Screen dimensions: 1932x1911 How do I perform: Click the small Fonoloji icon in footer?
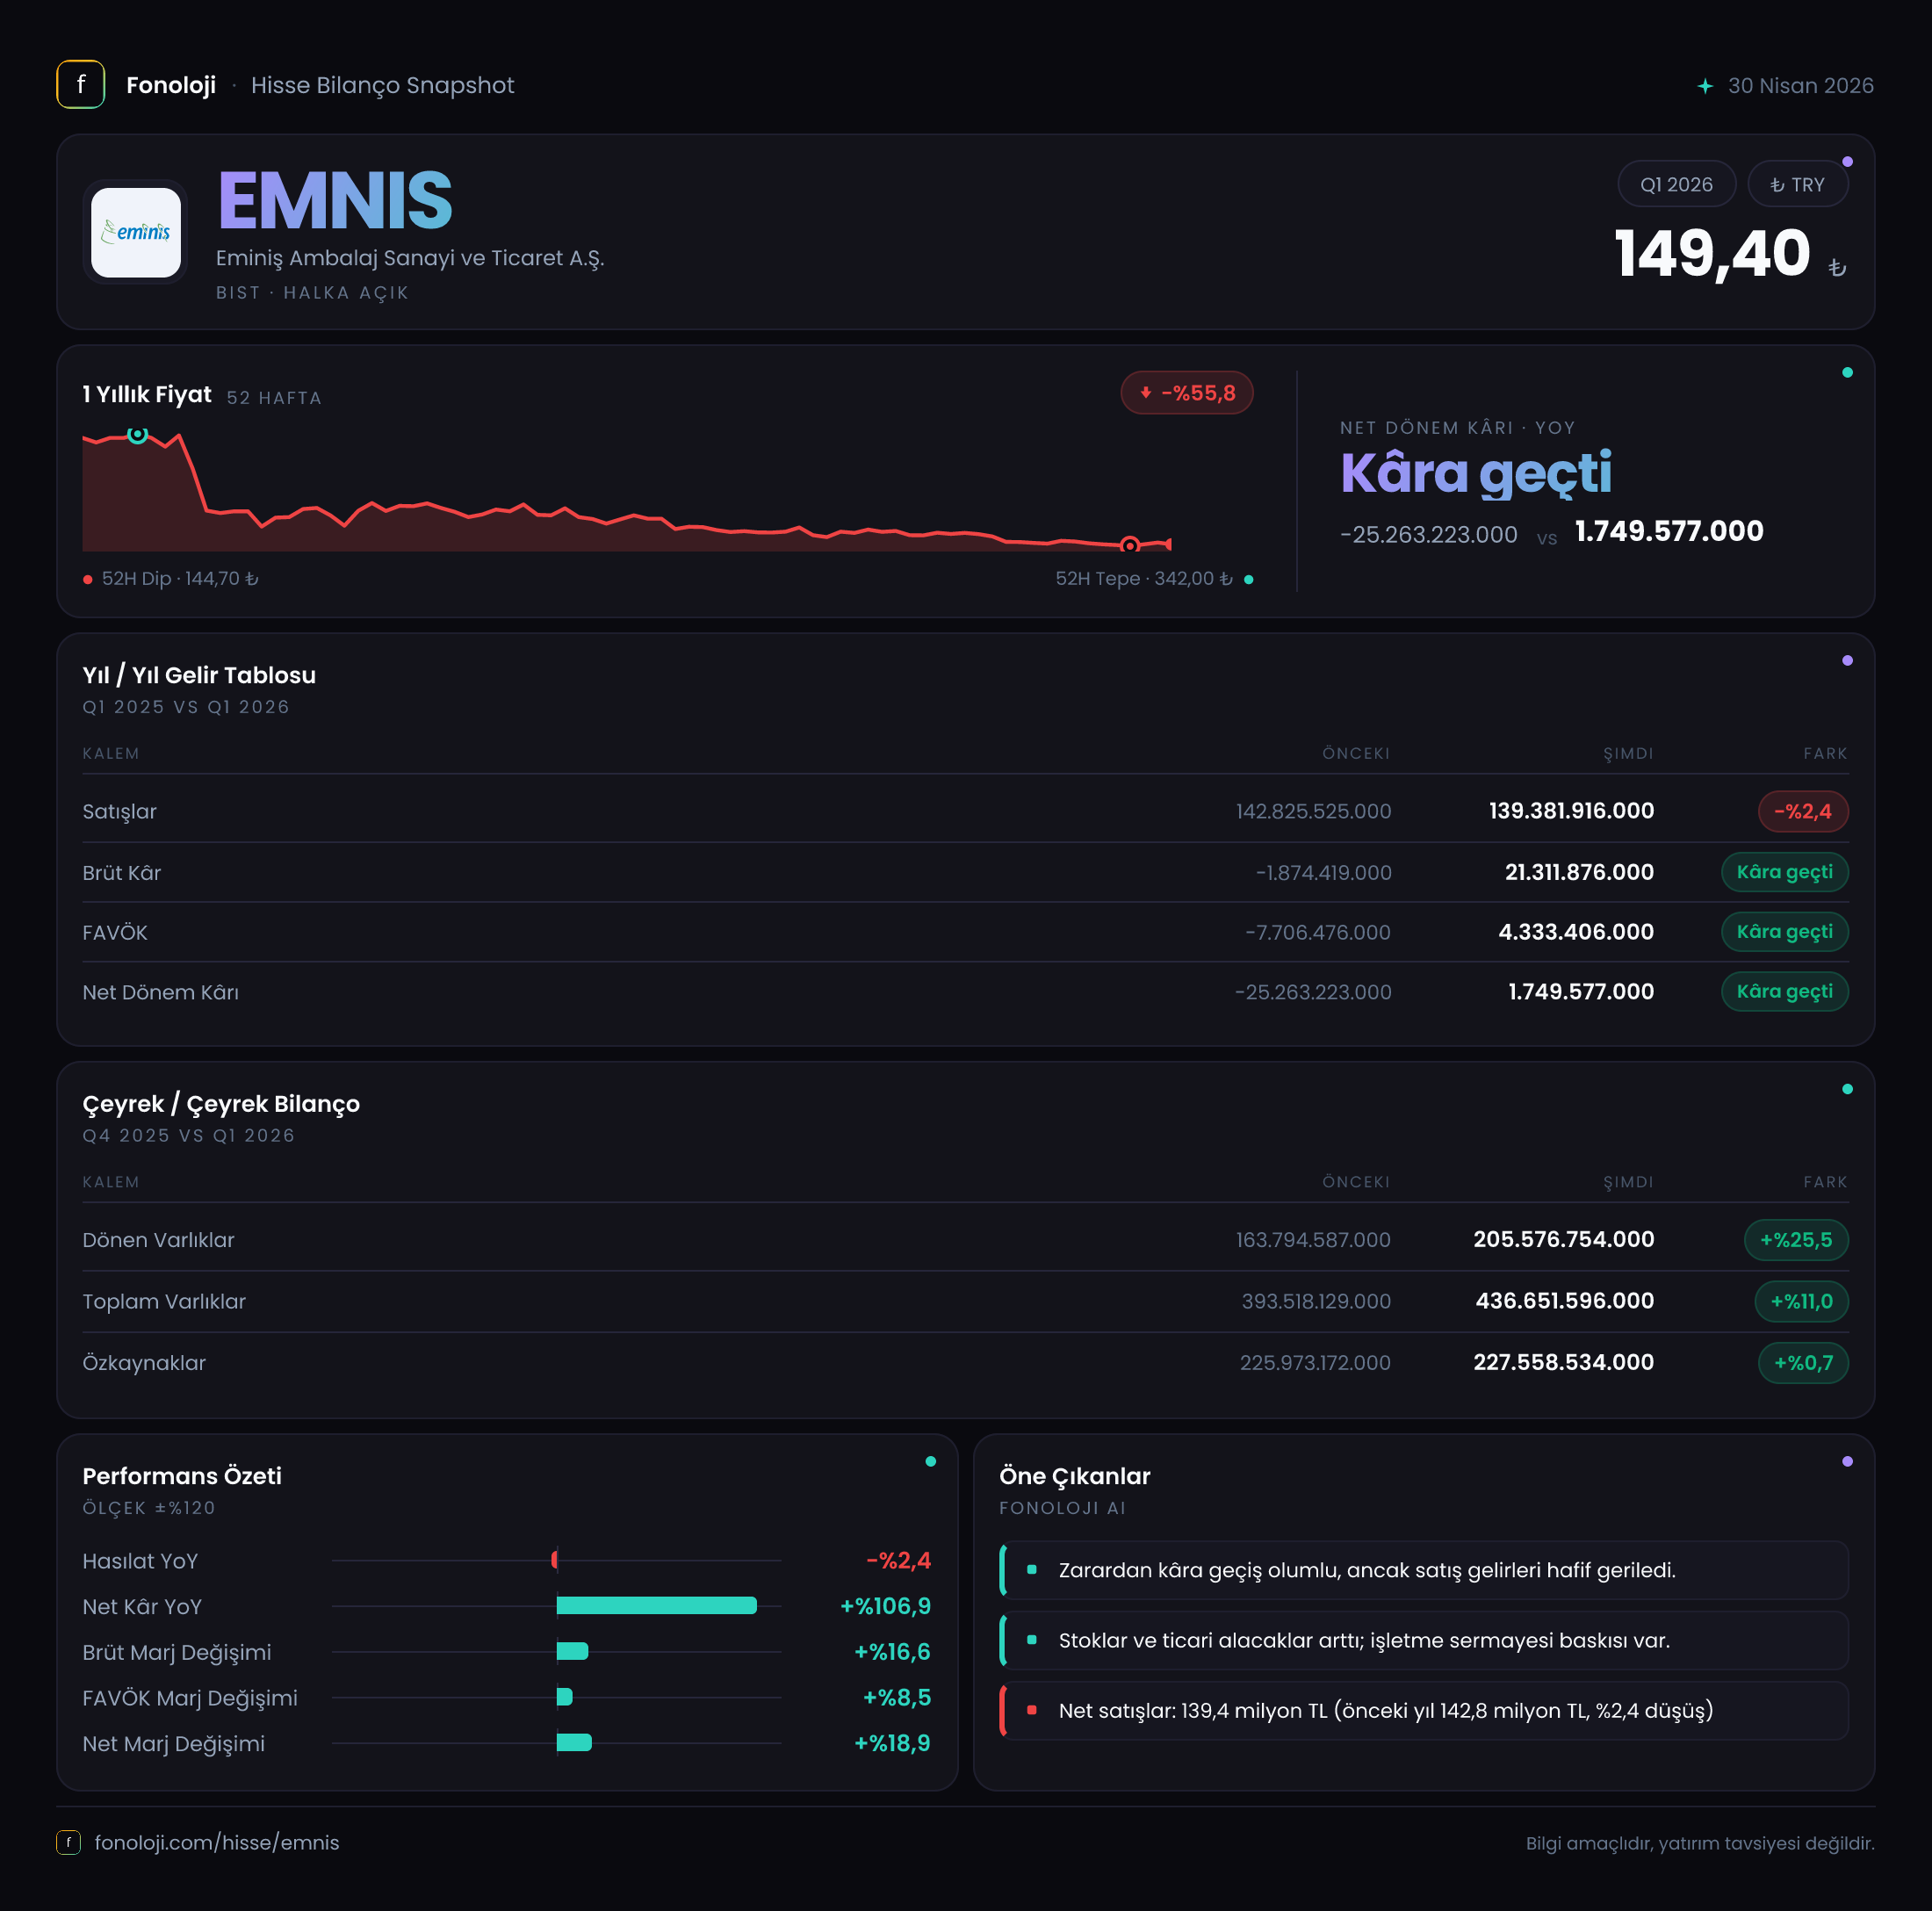point(68,1842)
